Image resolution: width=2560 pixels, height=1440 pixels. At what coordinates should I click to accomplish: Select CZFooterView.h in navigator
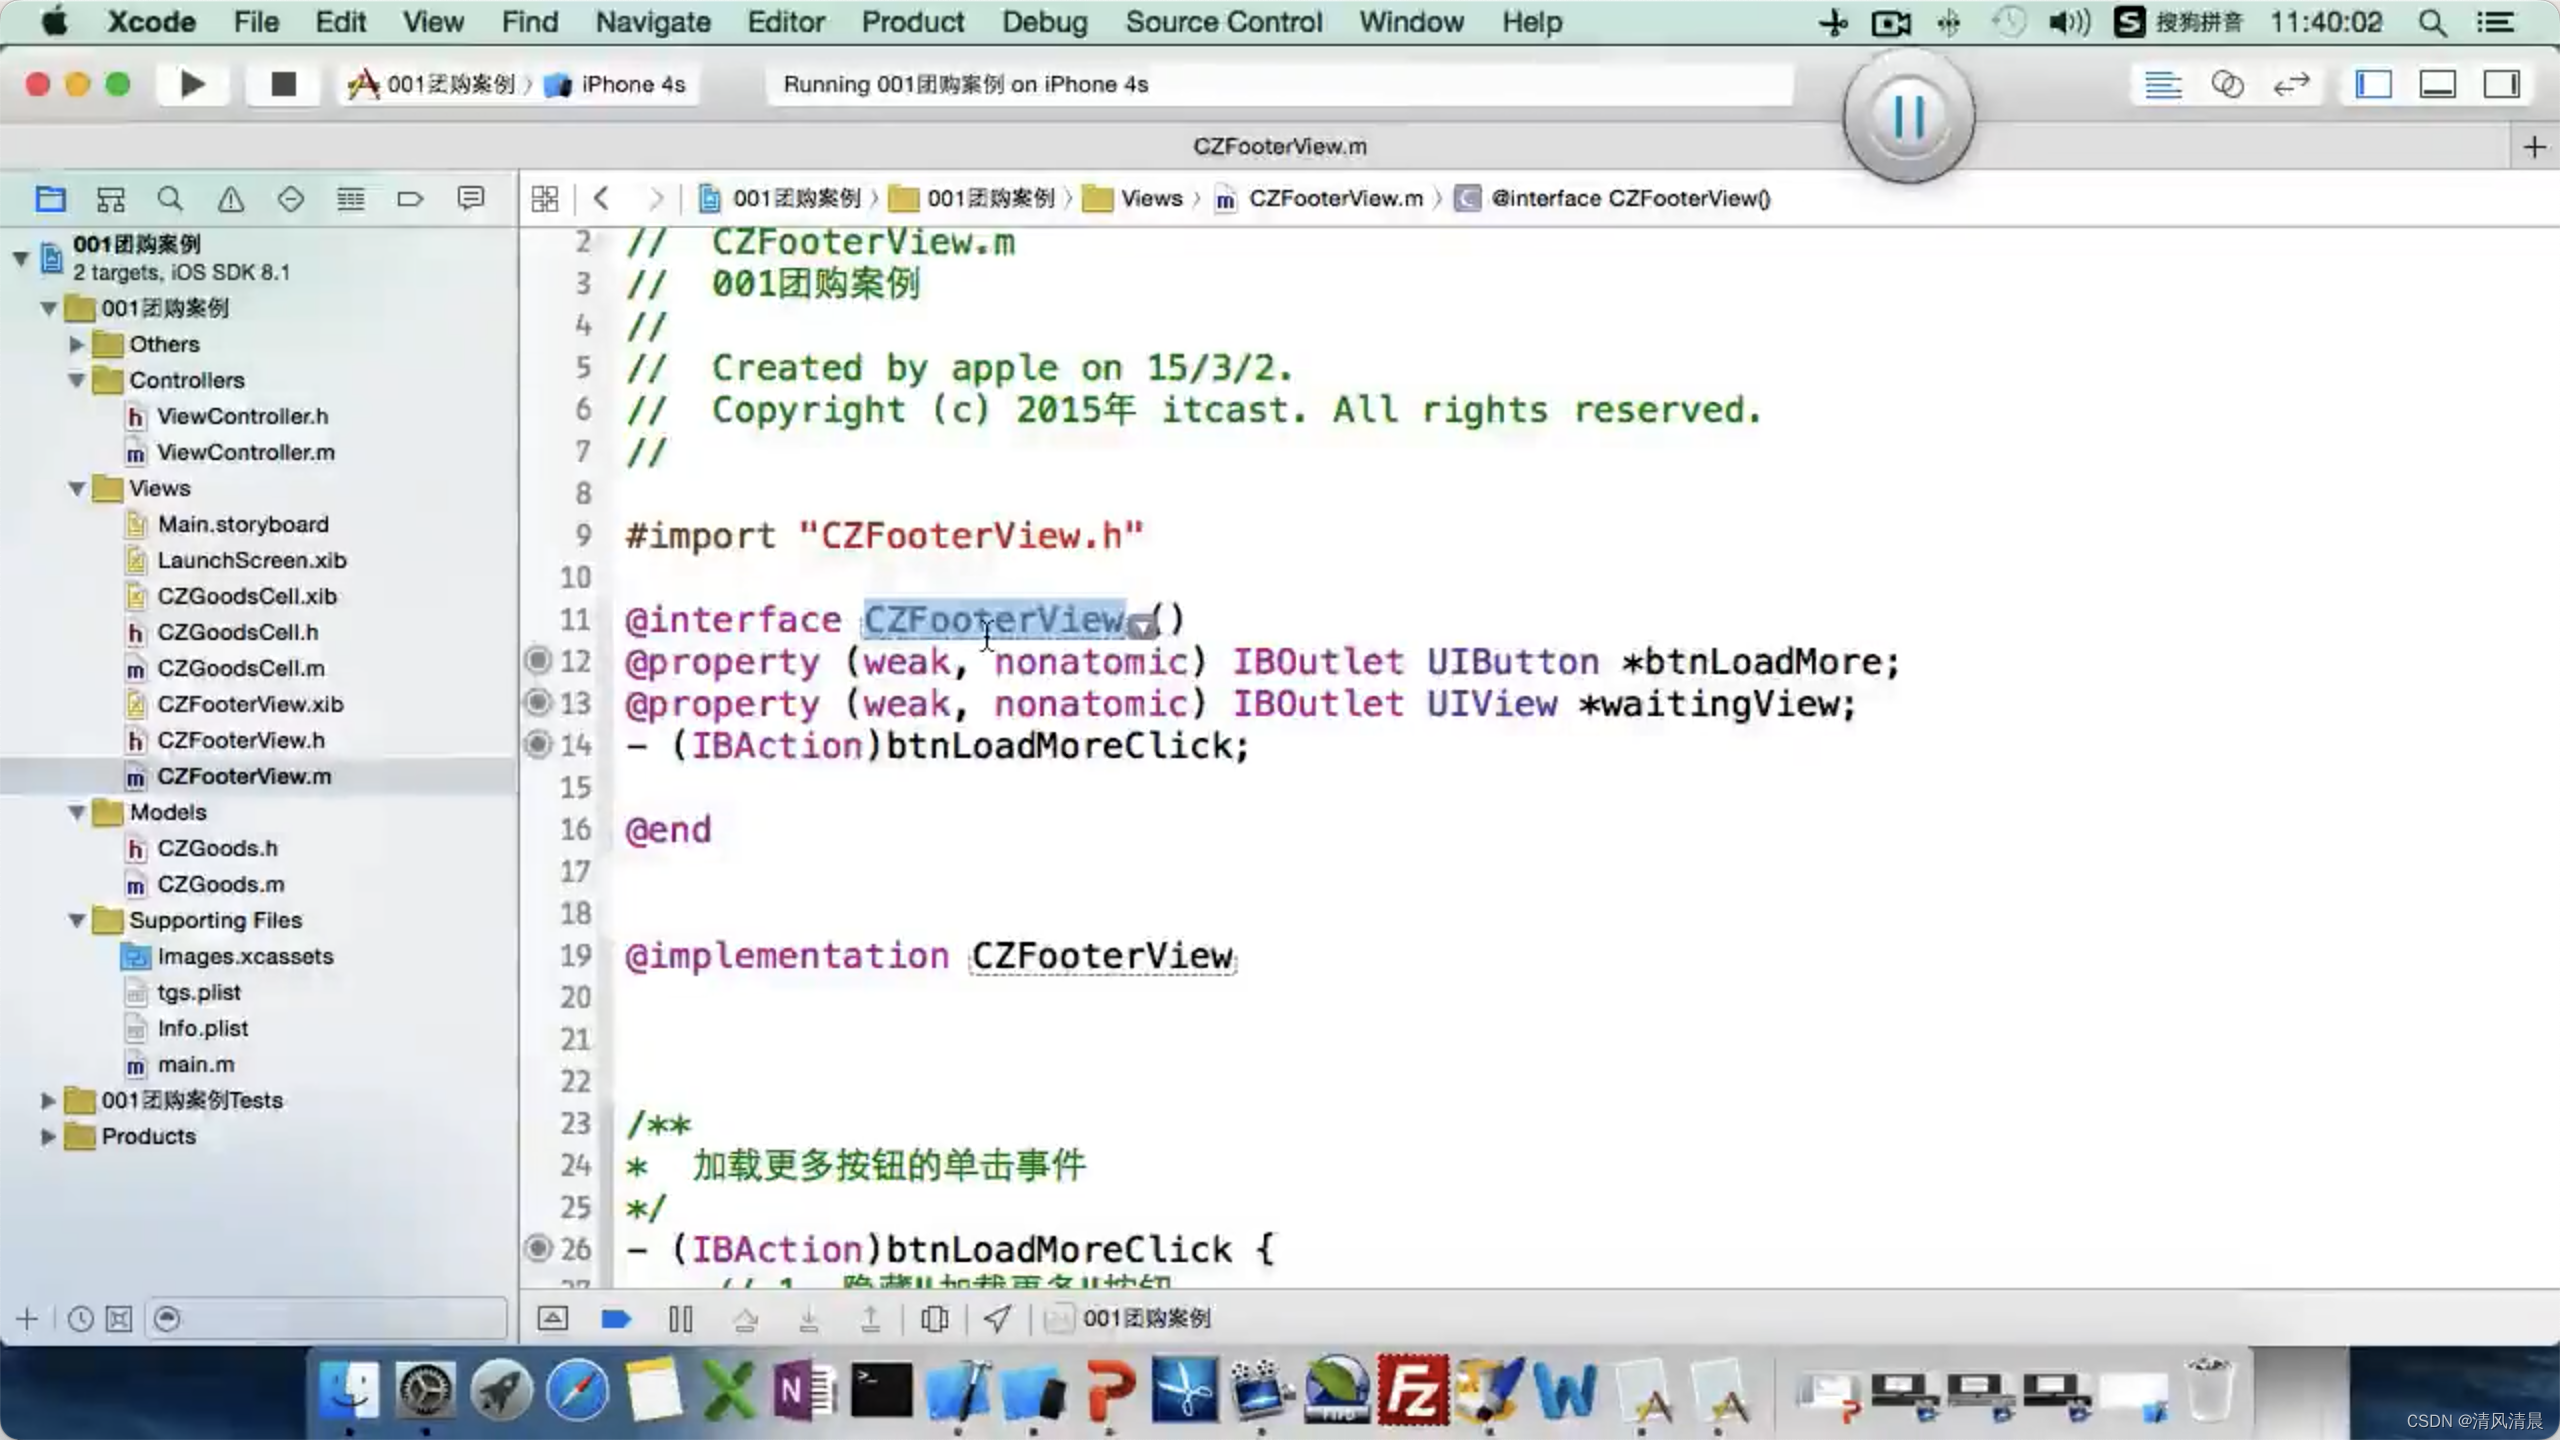coord(241,740)
